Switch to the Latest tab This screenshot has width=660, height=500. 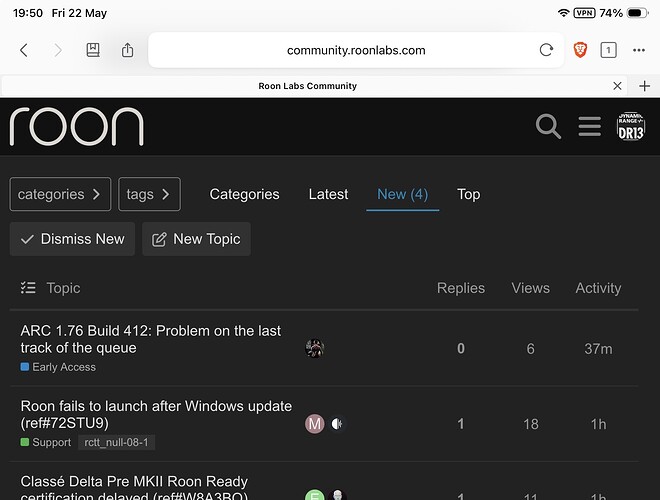pos(328,194)
